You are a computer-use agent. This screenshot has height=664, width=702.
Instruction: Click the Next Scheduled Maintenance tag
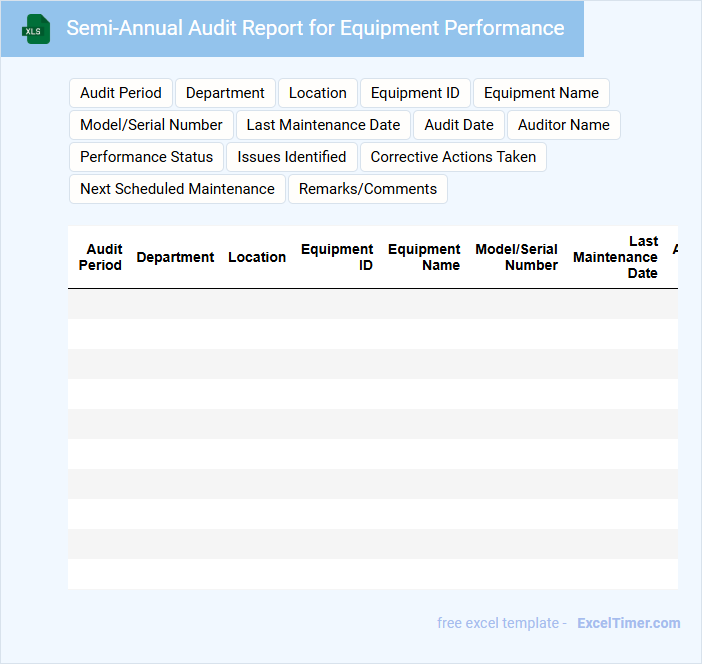[177, 189]
